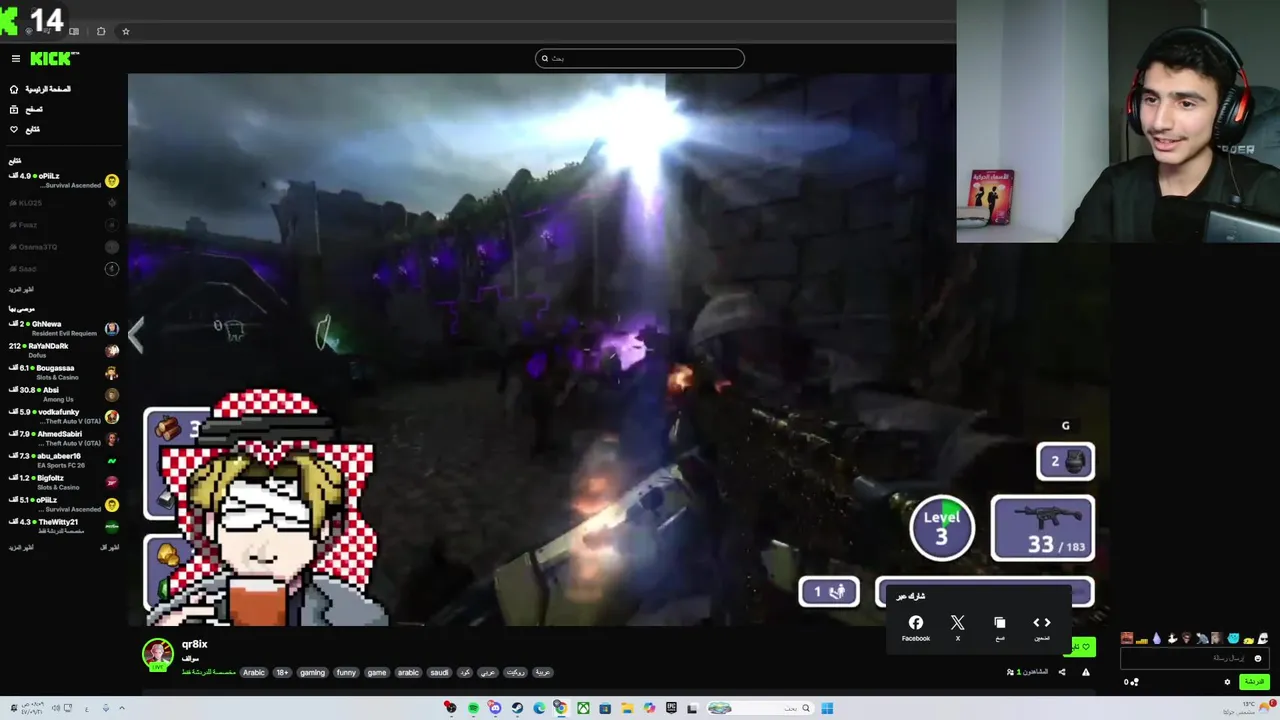
Task: Open weather widget showing 13°C
Action: pyautogui.click(x=1250, y=708)
